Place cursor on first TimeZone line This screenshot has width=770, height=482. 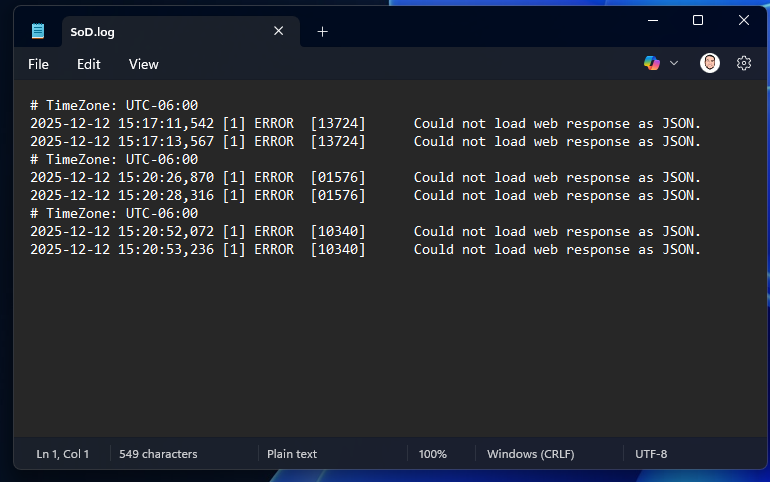pyautogui.click(x=114, y=105)
